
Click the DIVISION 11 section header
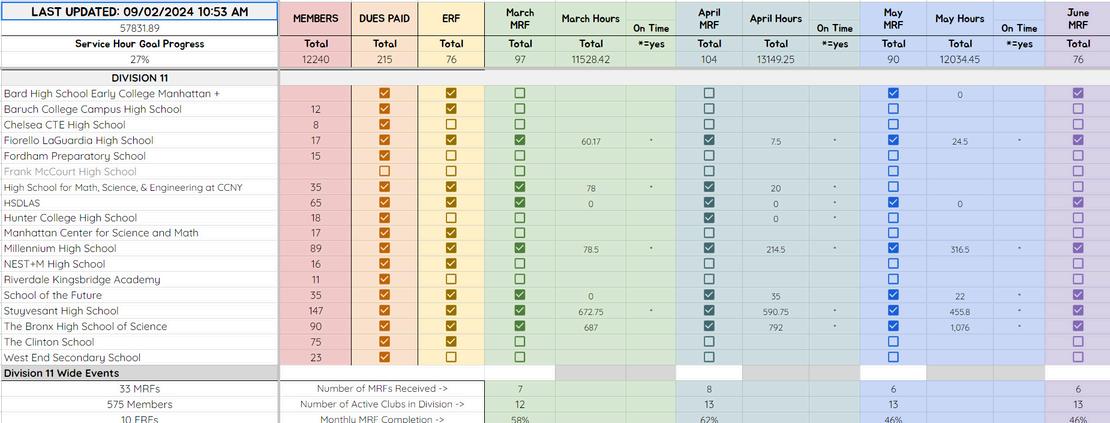pos(139,78)
